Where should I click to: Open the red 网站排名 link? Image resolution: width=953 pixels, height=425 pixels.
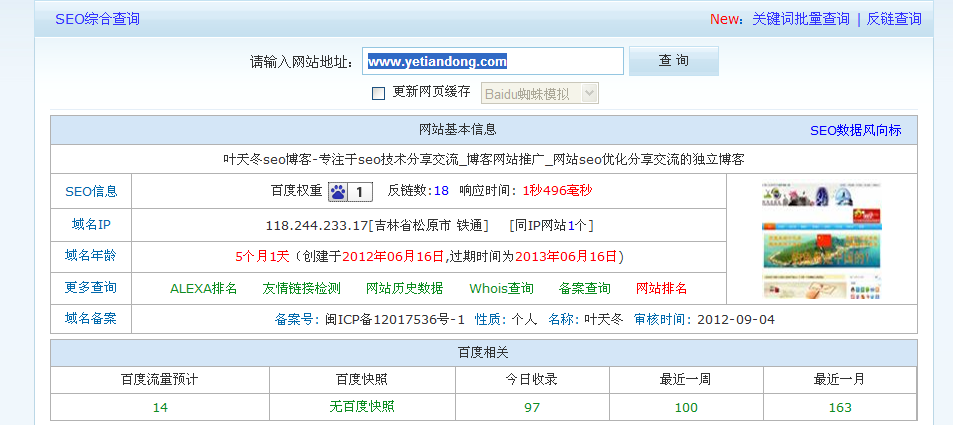tap(661, 288)
